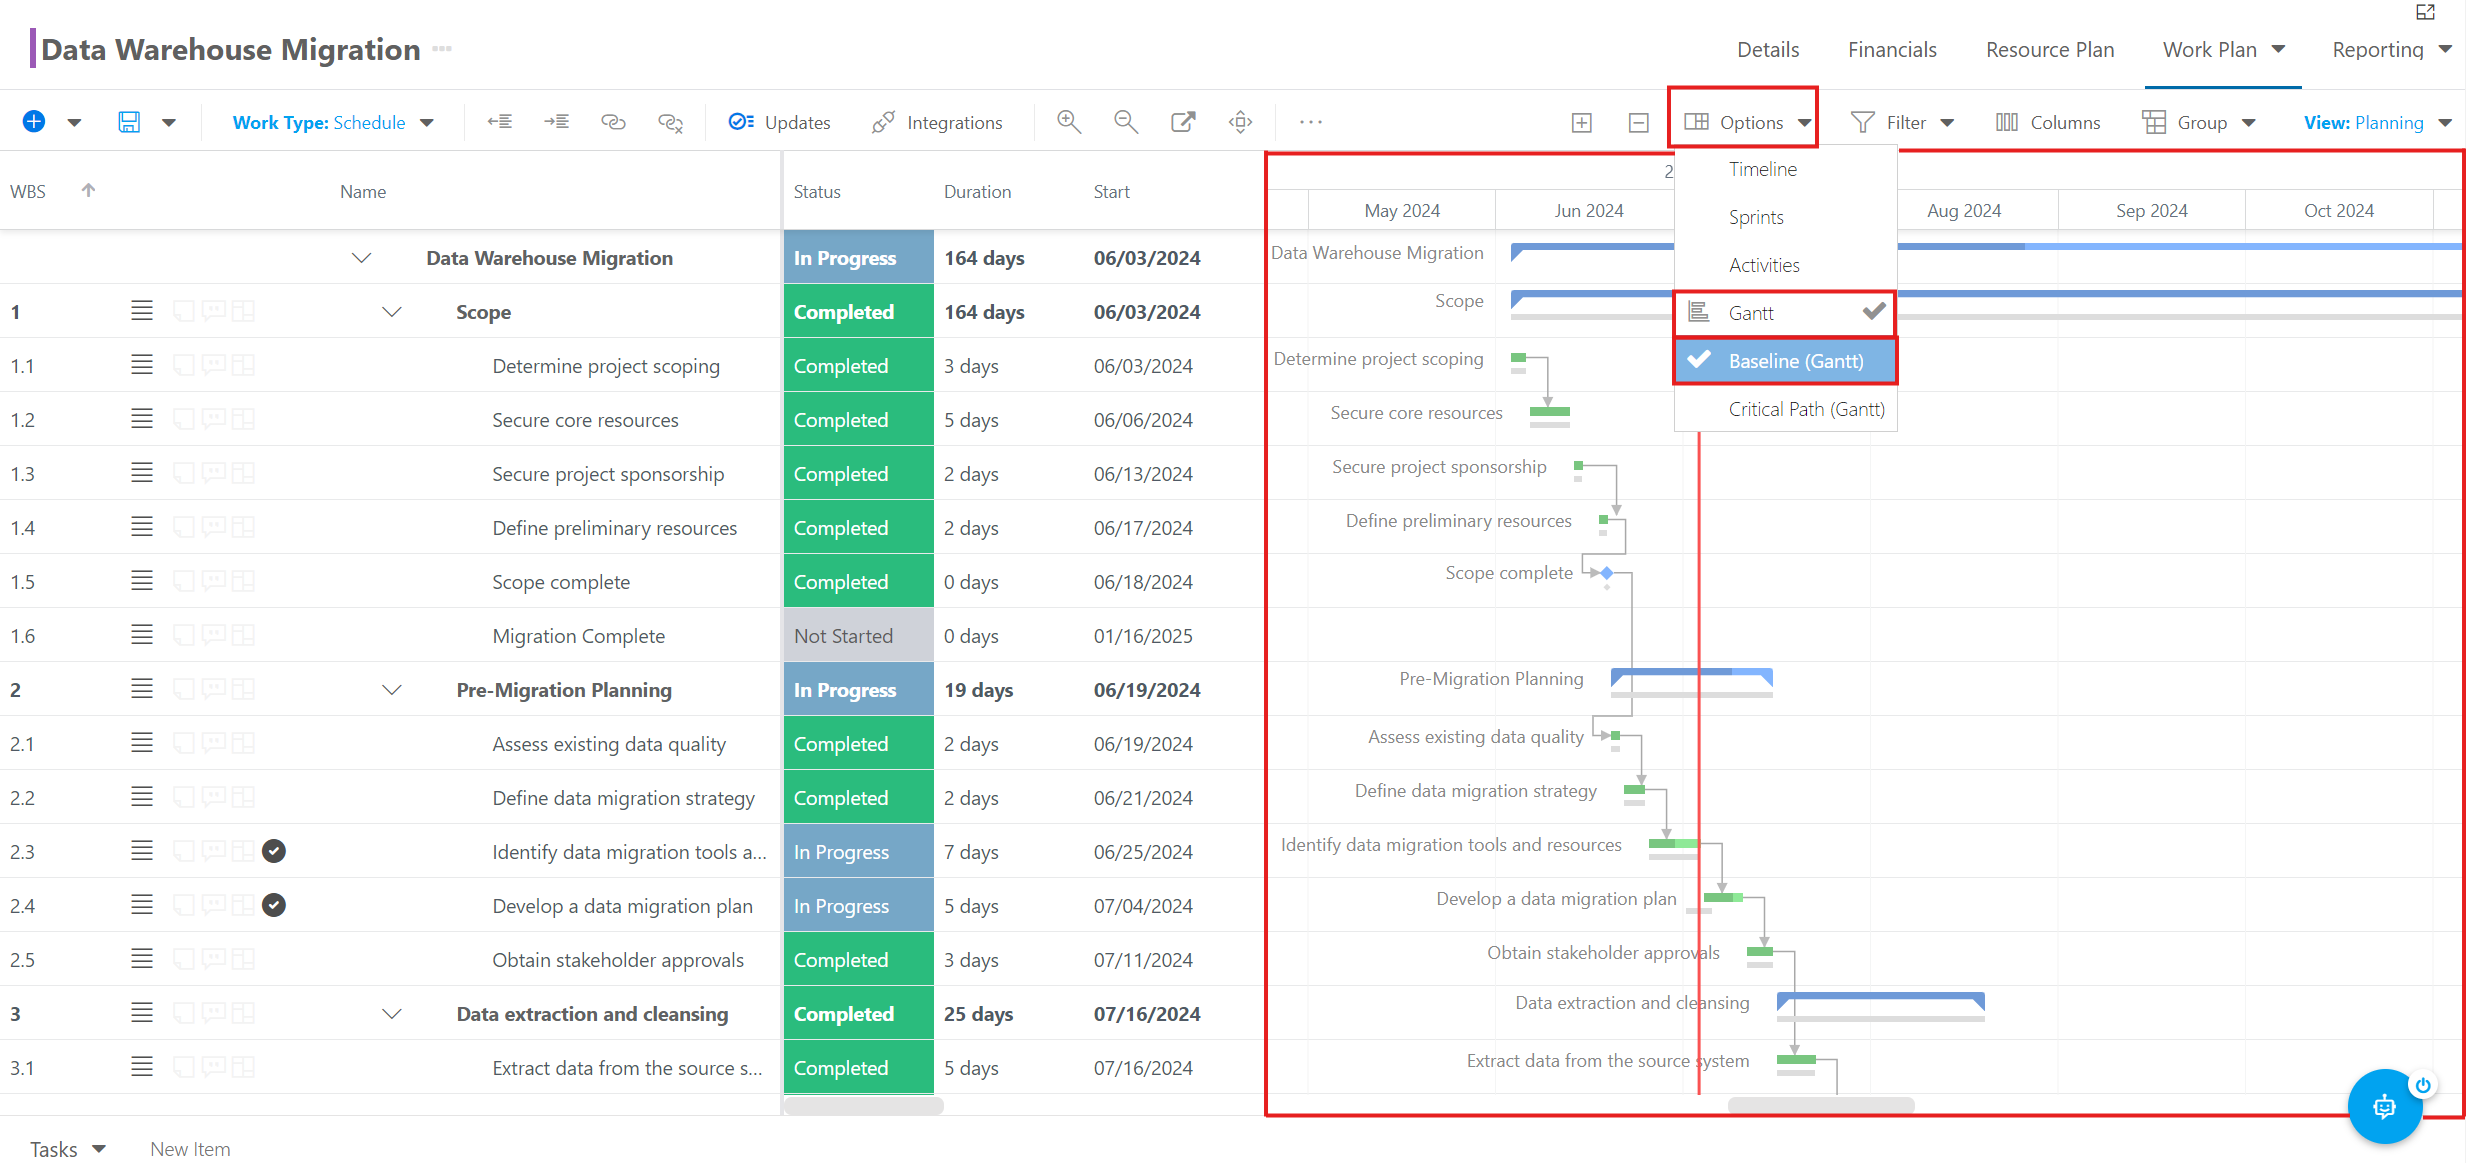Toggle the Sprints option
Viewport: 2466px width, 1163px height.
click(1785, 217)
